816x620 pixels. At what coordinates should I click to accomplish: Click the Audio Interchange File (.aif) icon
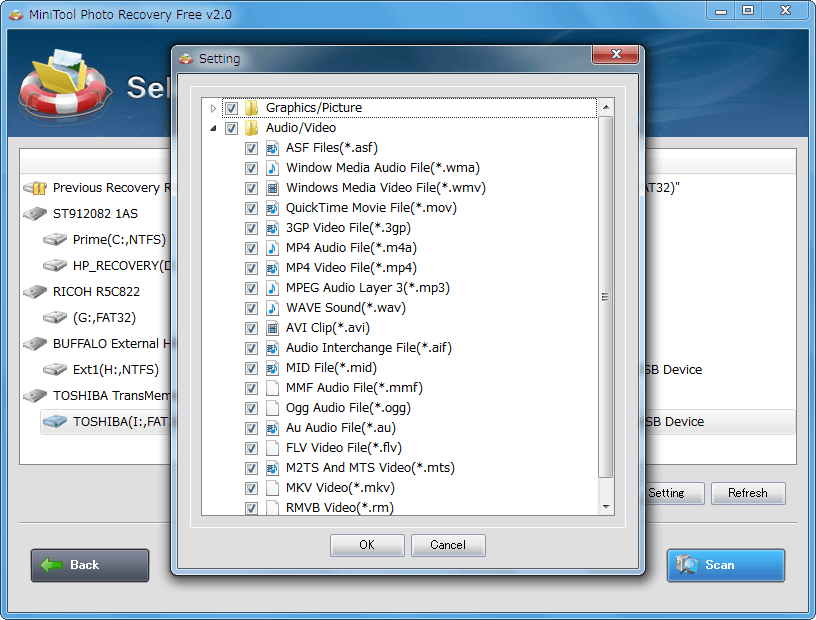[272, 348]
